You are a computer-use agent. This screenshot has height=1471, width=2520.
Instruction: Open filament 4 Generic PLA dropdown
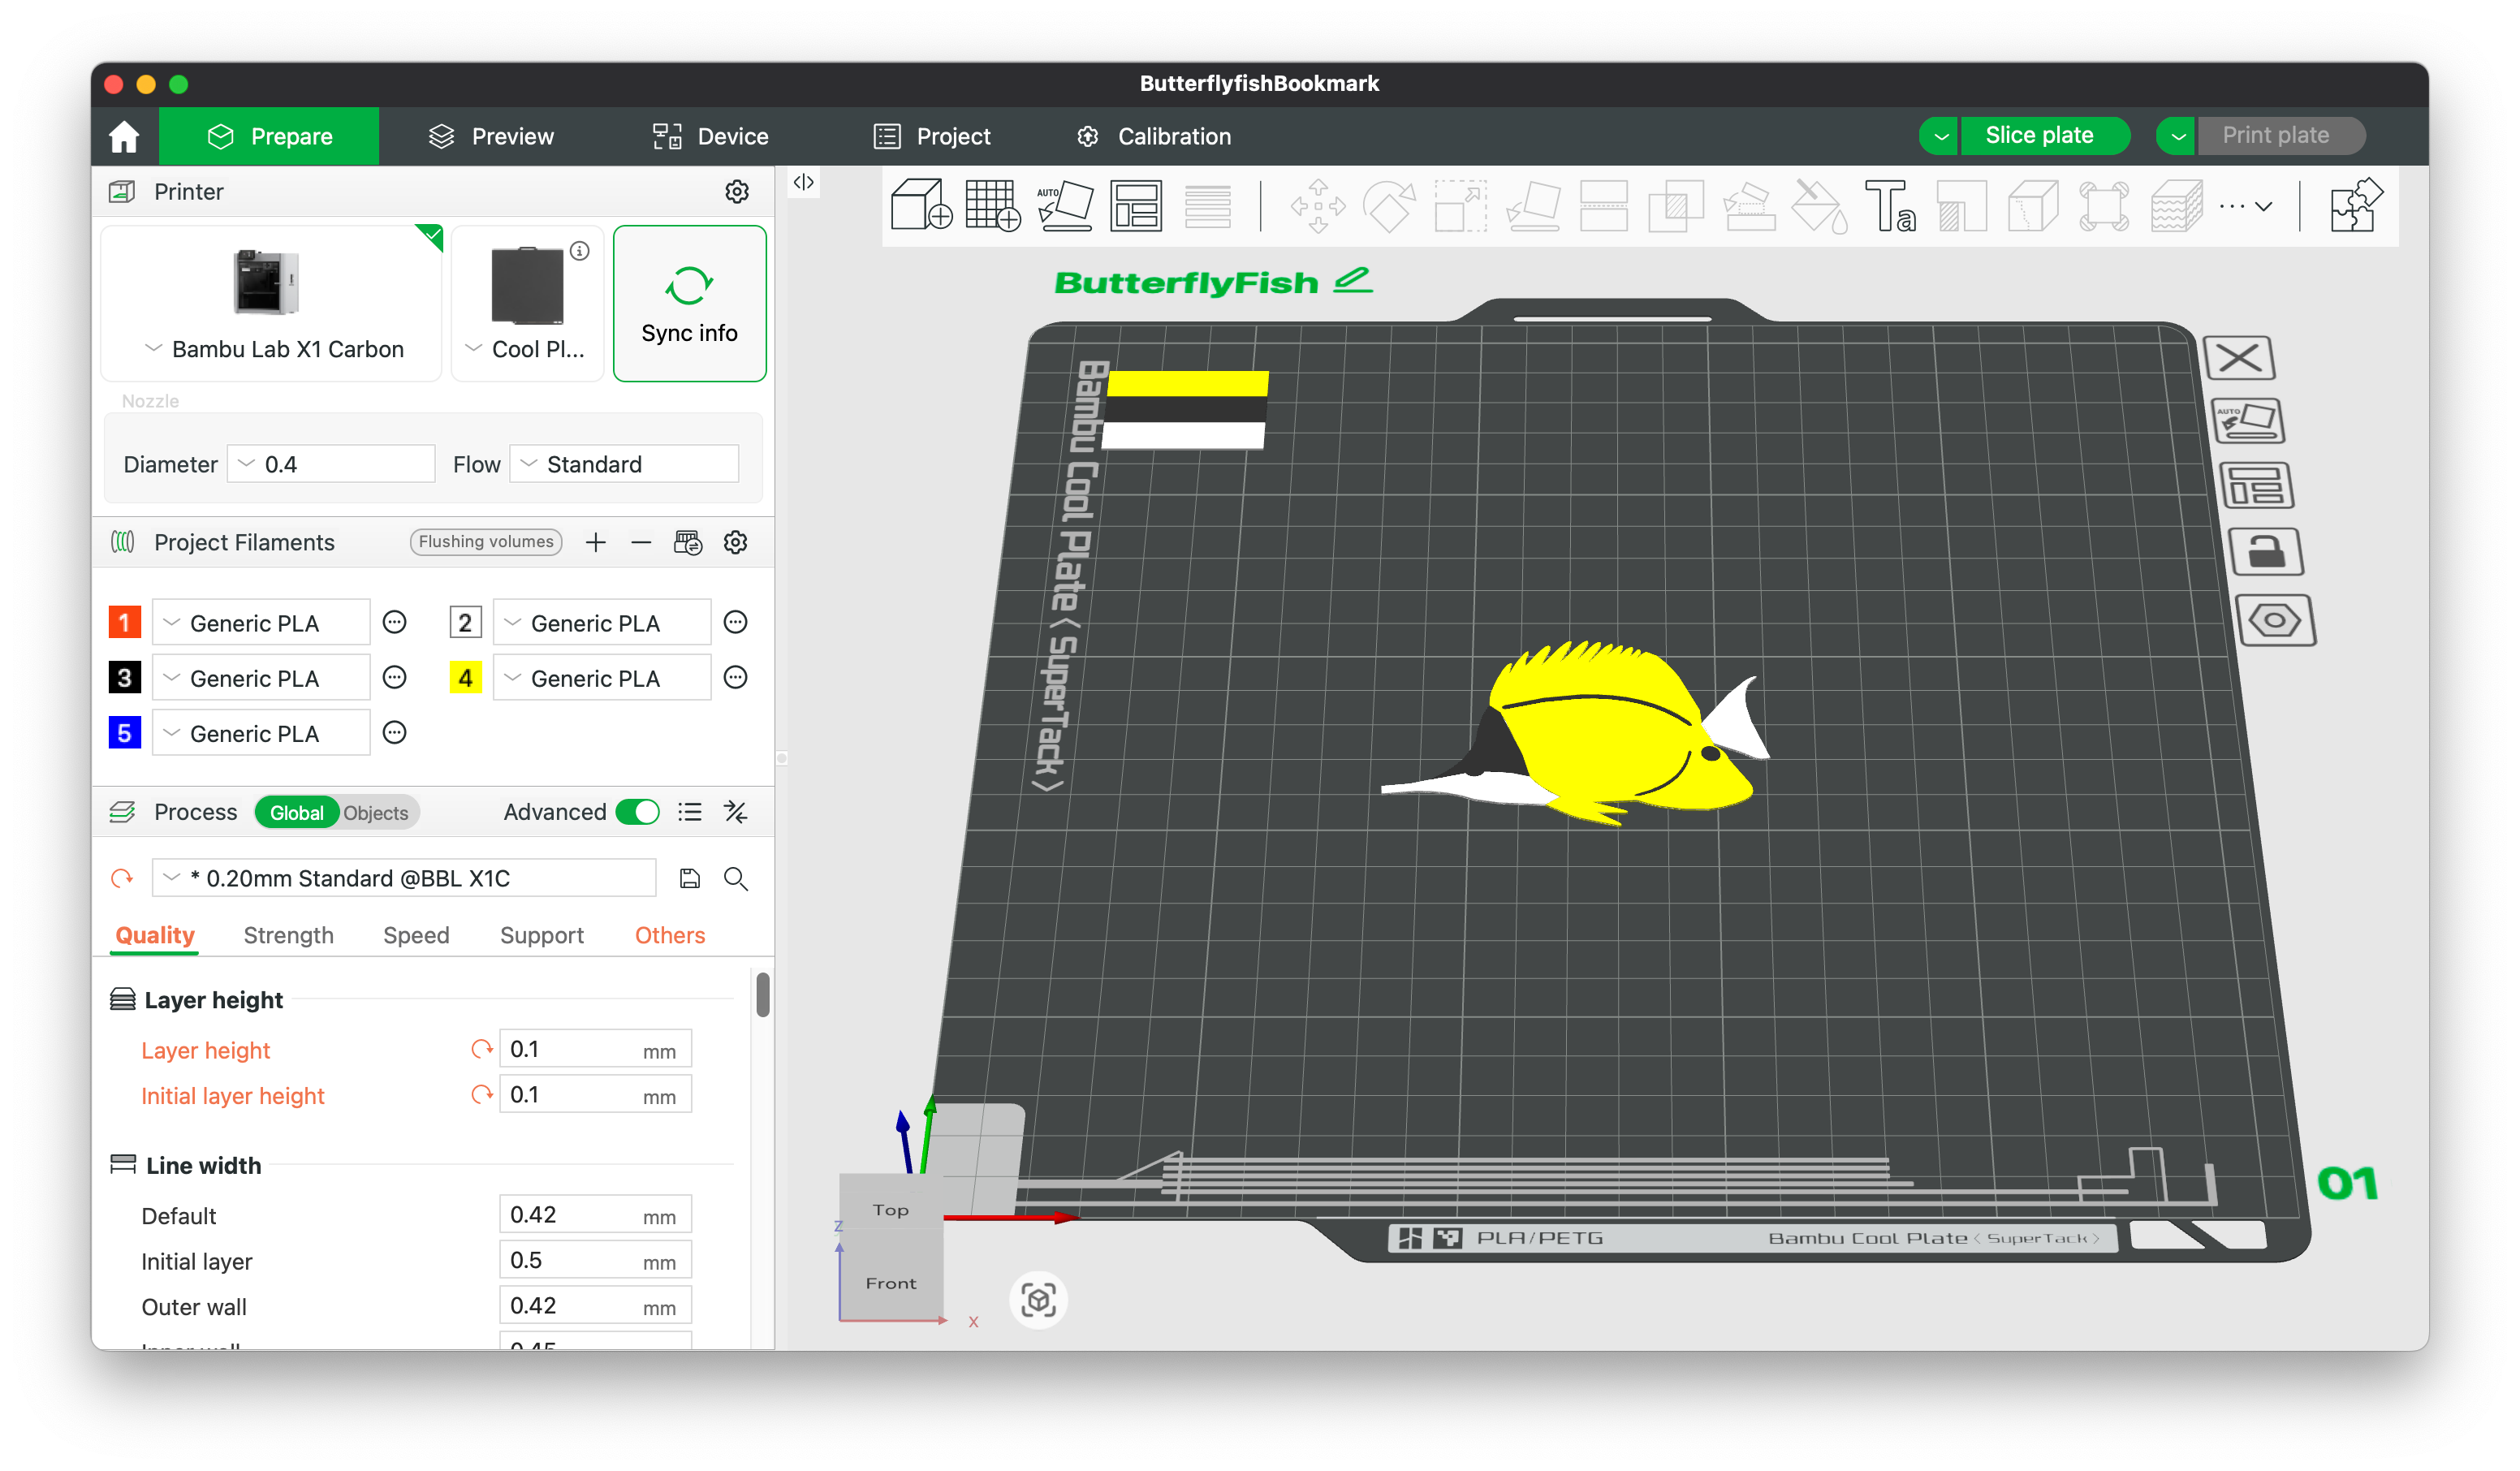pyautogui.click(x=602, y=678)
